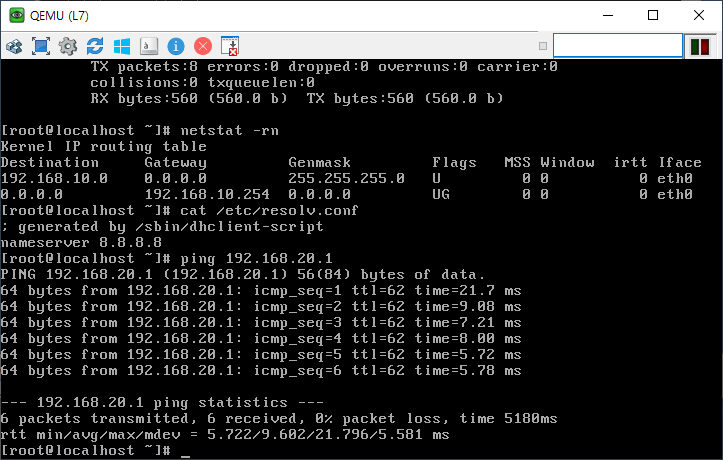Click the 'rtt min/avg/max/mdev' result line
The image size is (723, 460).
225,435
